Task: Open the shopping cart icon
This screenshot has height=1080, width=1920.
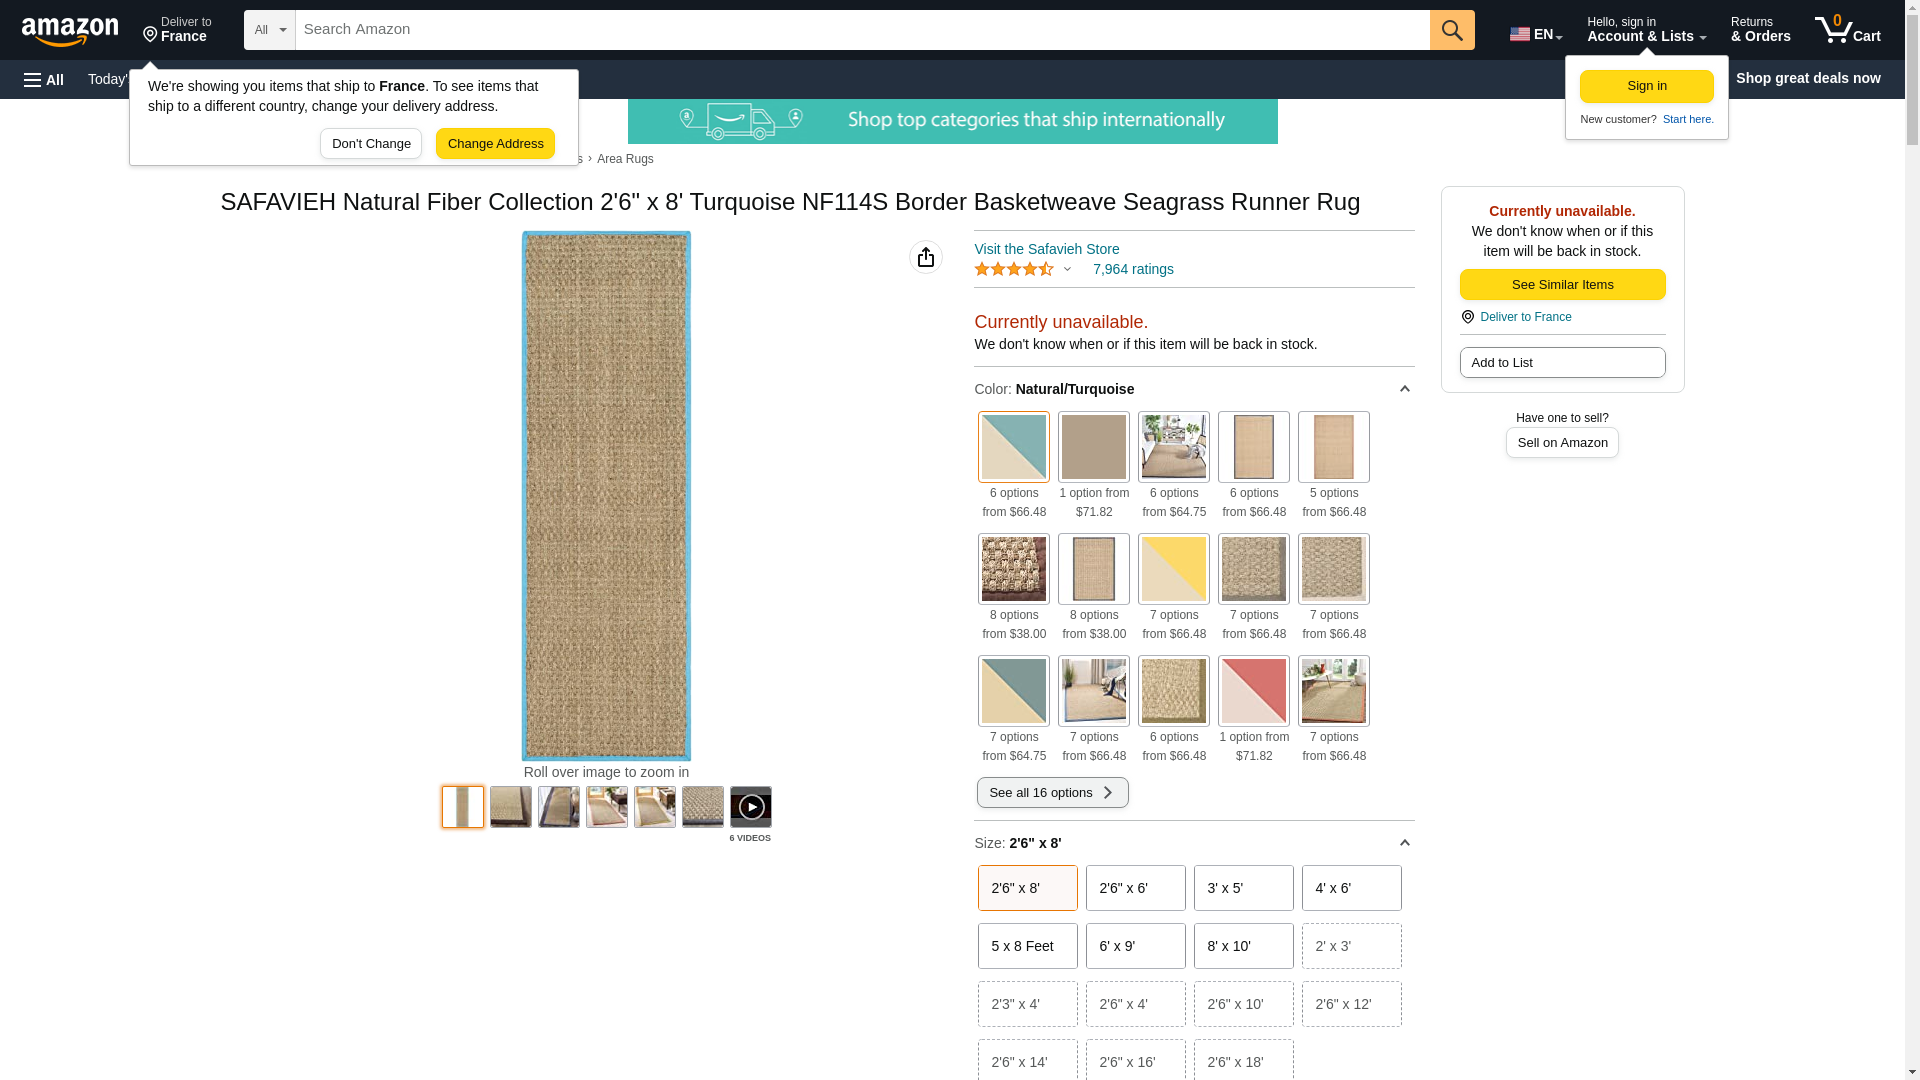Action: coord(1847,30)
